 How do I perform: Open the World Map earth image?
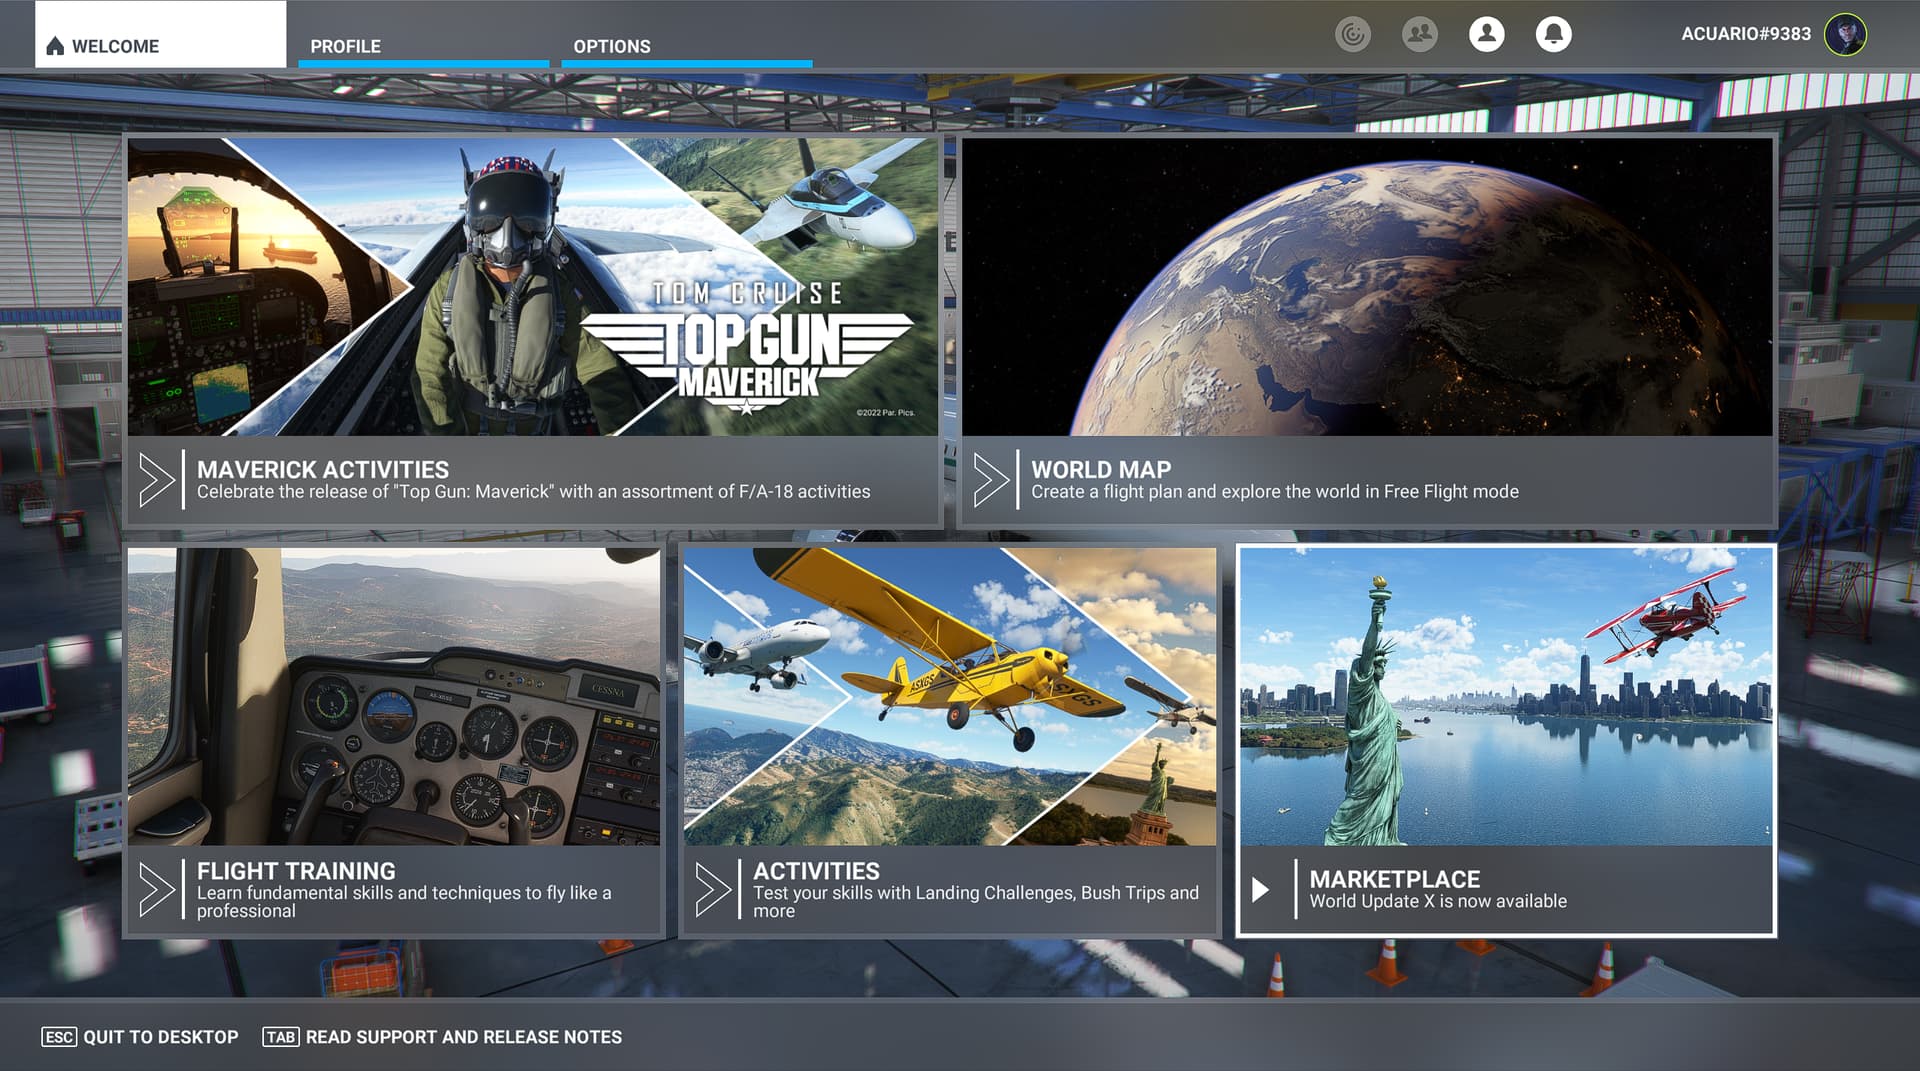[1367, 287]
